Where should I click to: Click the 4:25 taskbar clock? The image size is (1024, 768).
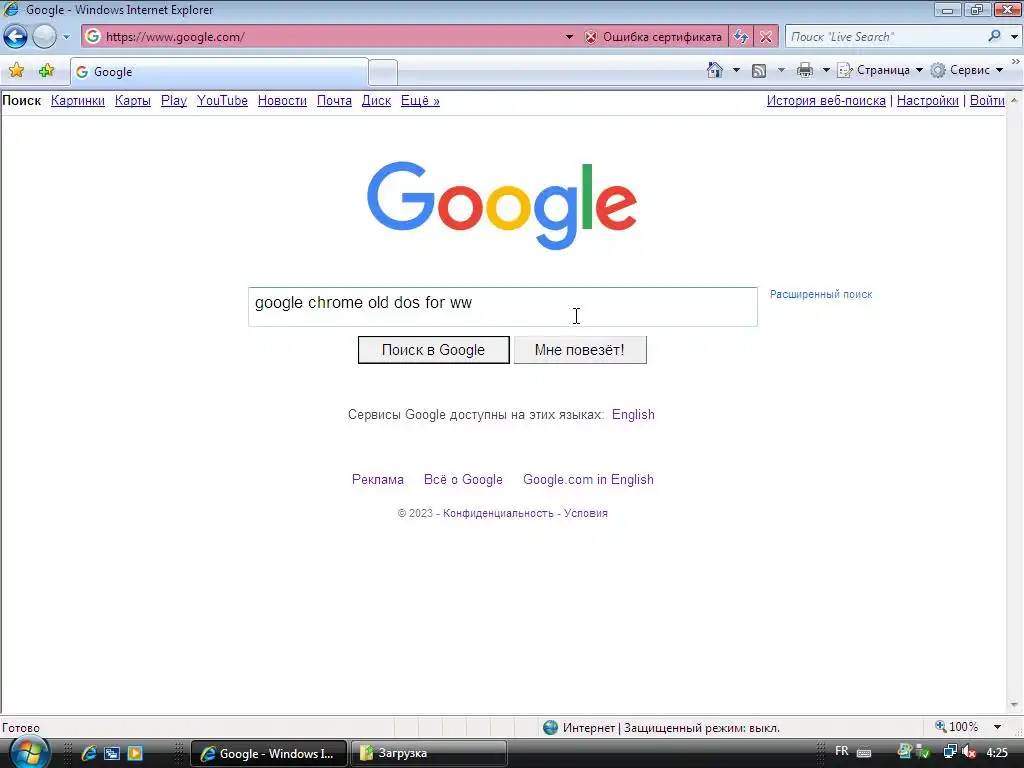tap(997, 753)
